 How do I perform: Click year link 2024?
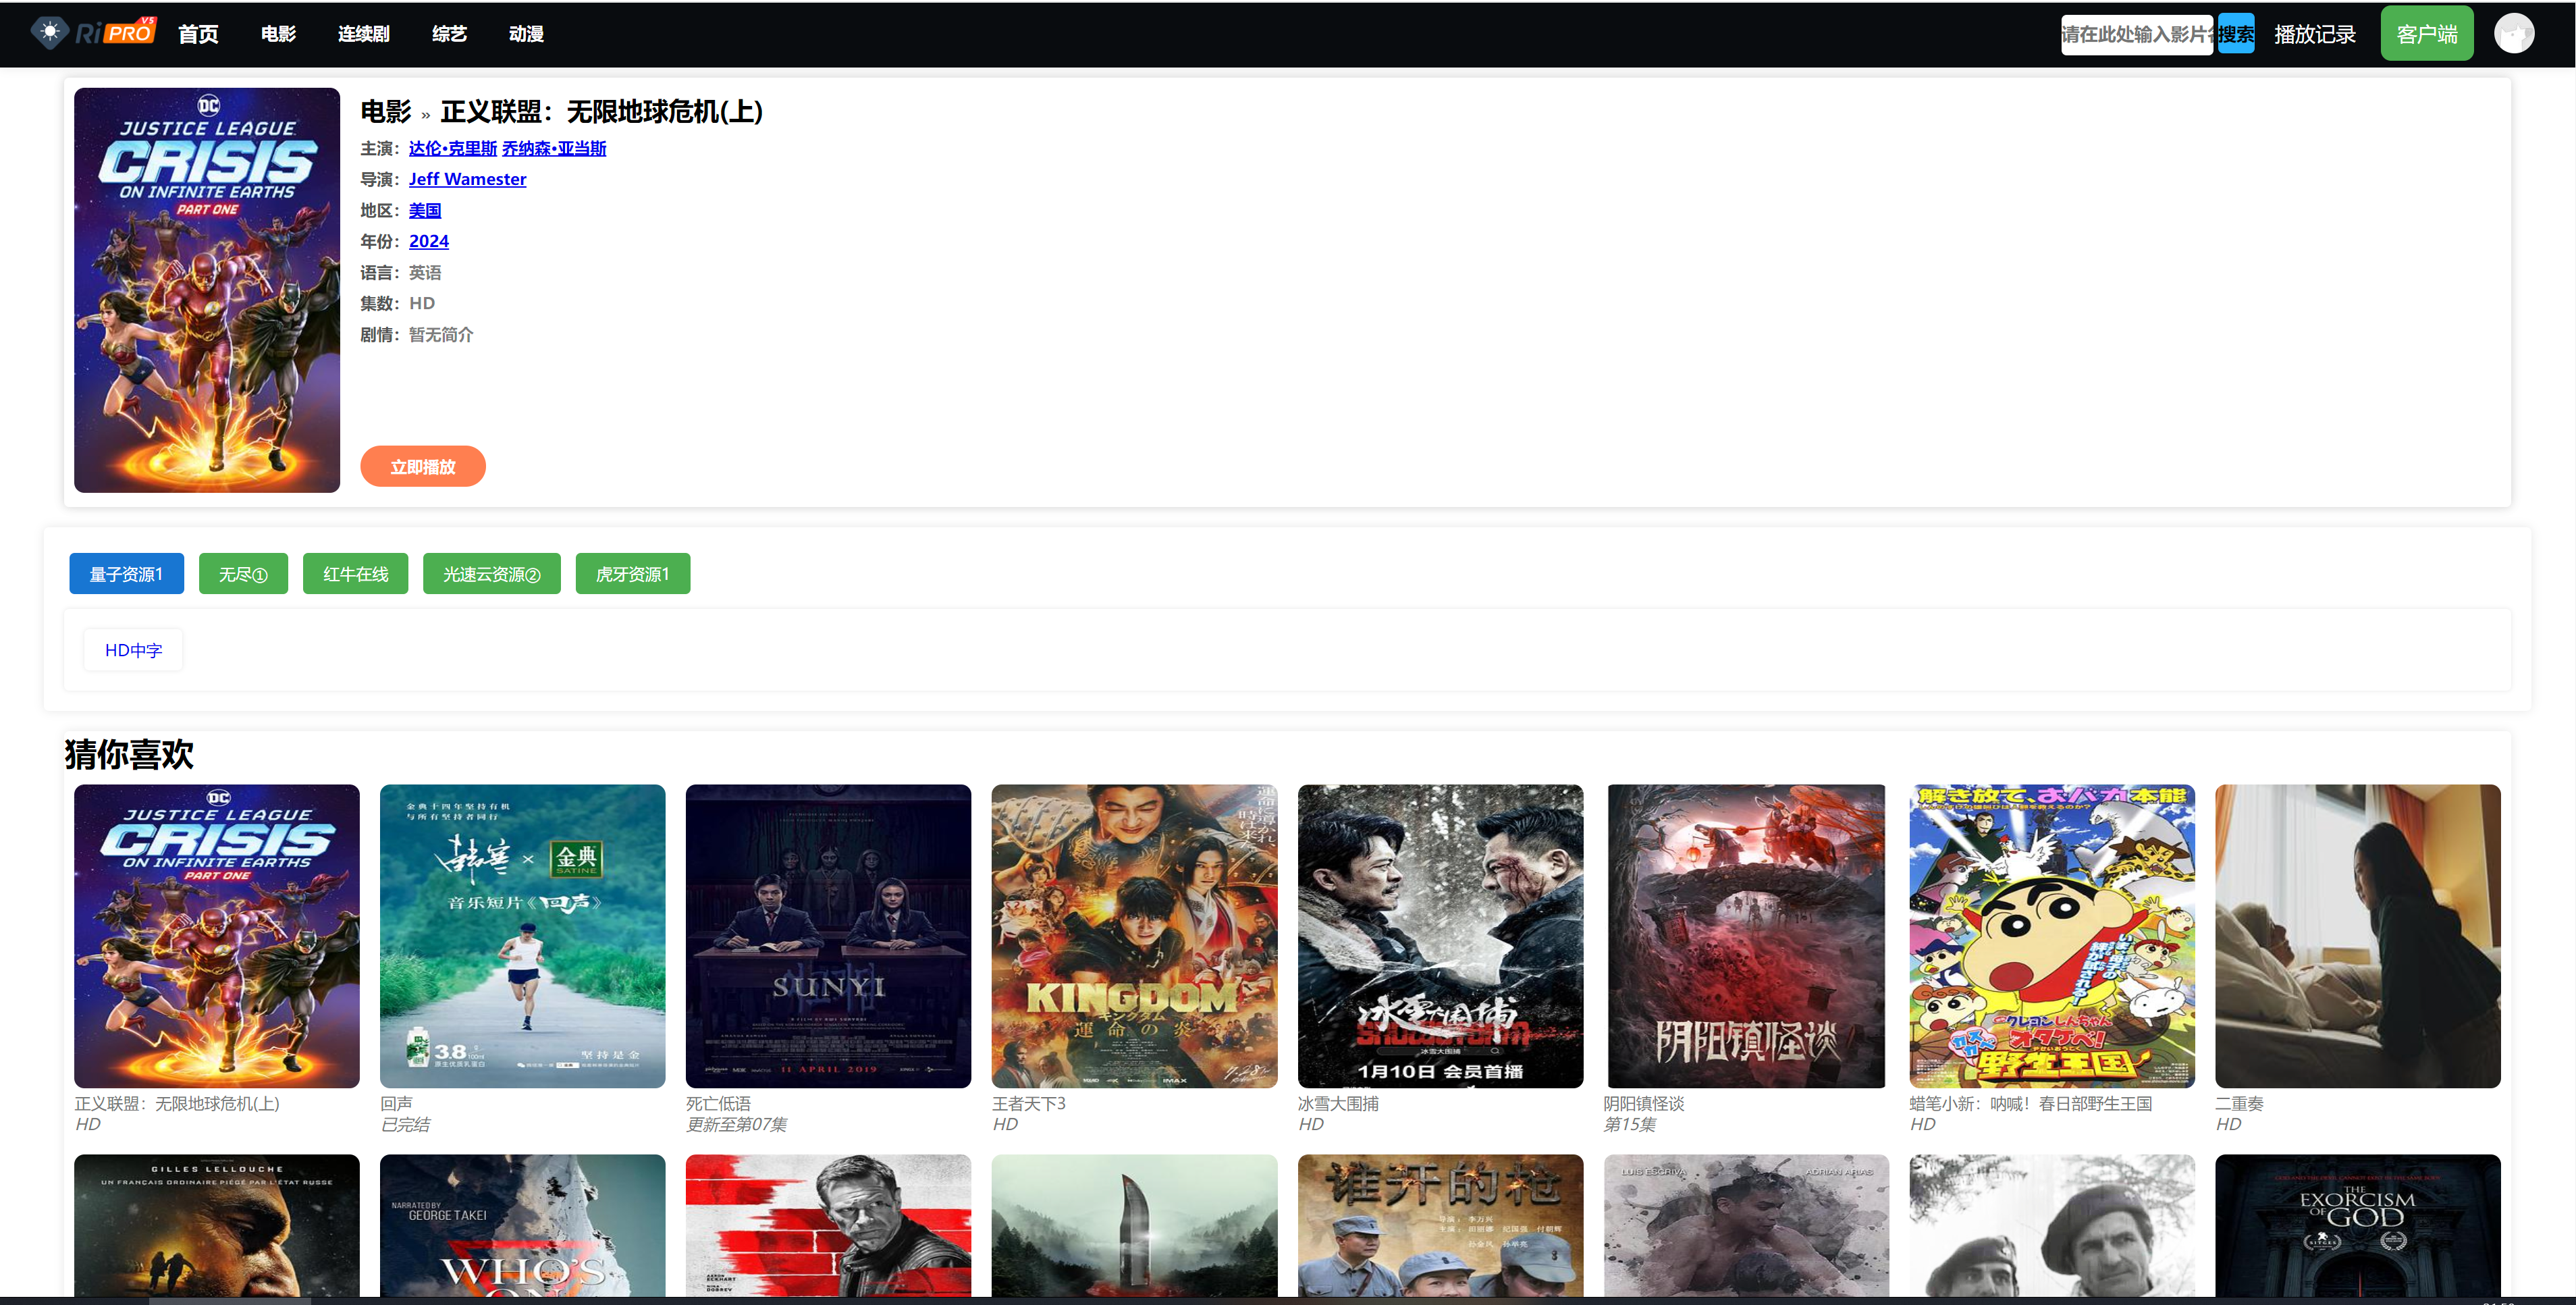(428, 241)
